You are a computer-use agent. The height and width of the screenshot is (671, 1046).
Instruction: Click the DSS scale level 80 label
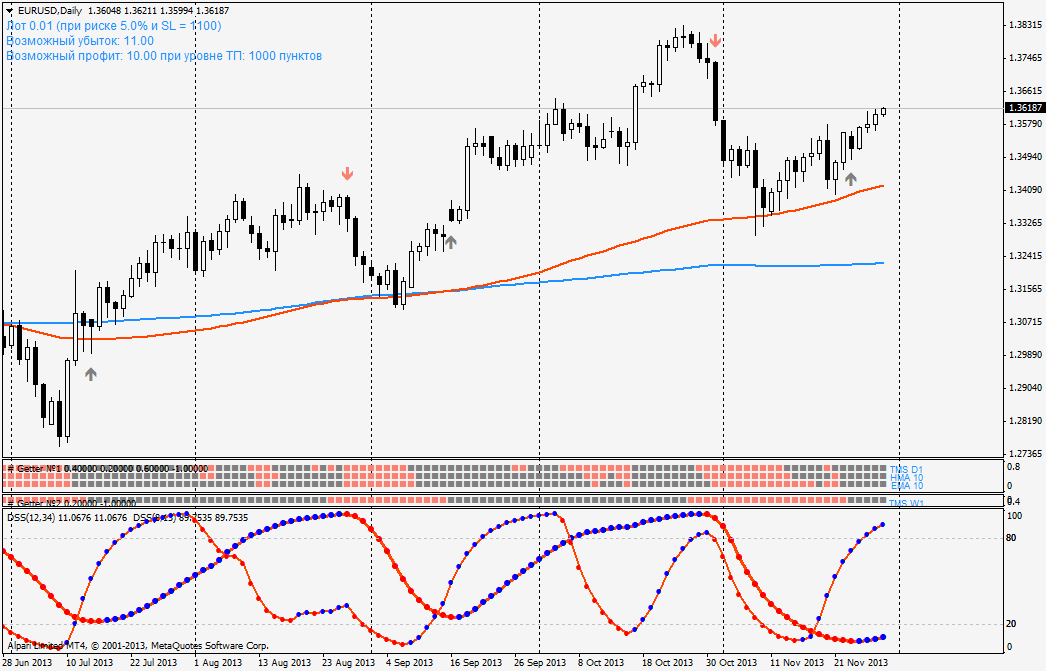point(1011,538)
